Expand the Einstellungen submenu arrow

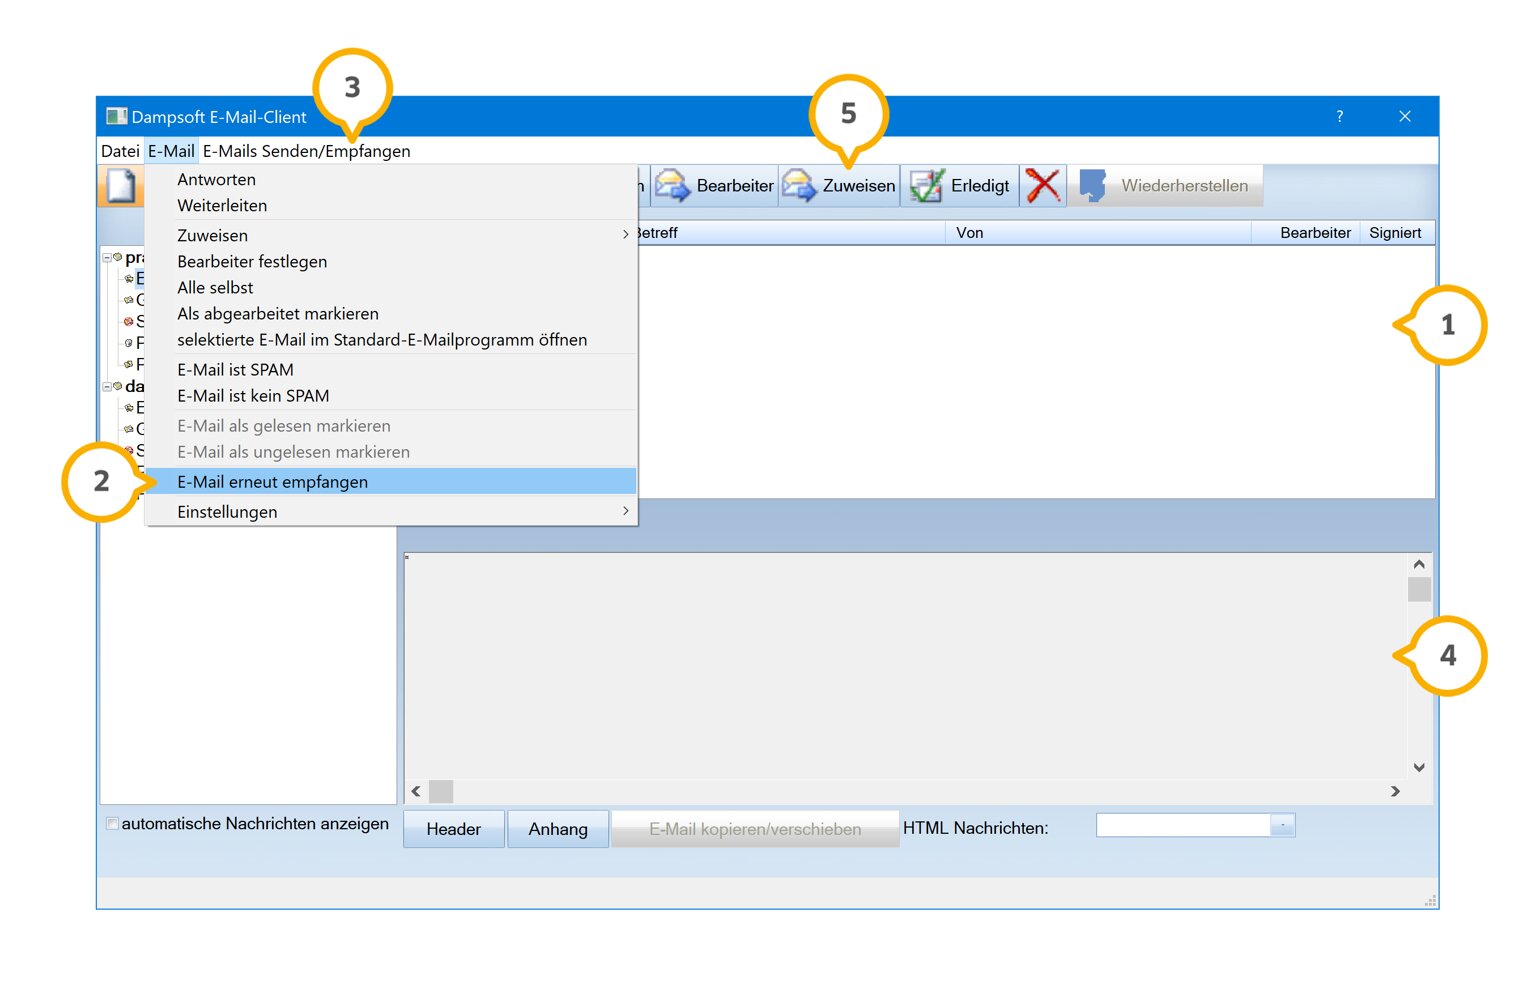tap(626, 511)
